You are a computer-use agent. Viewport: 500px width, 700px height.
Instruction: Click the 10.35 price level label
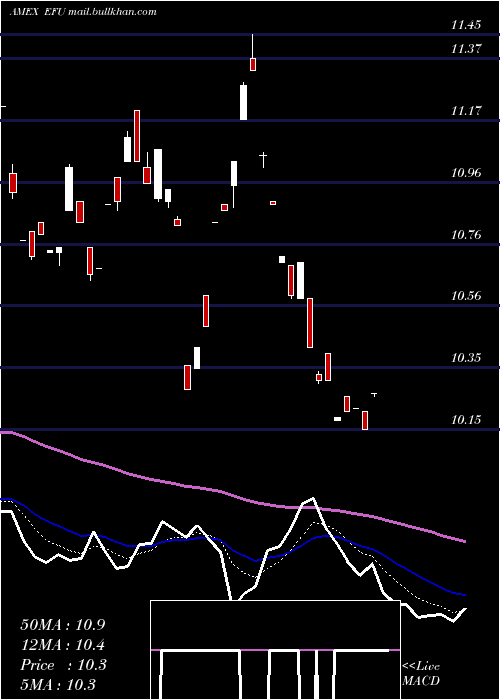tap(466, 358)
